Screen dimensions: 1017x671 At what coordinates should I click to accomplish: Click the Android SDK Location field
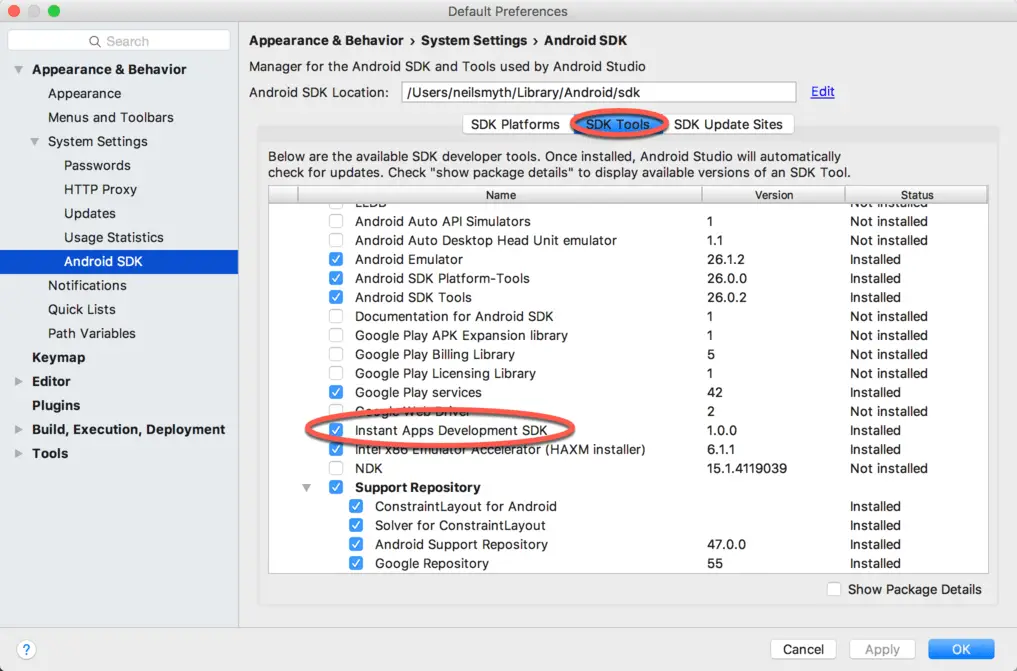(598, 92)
